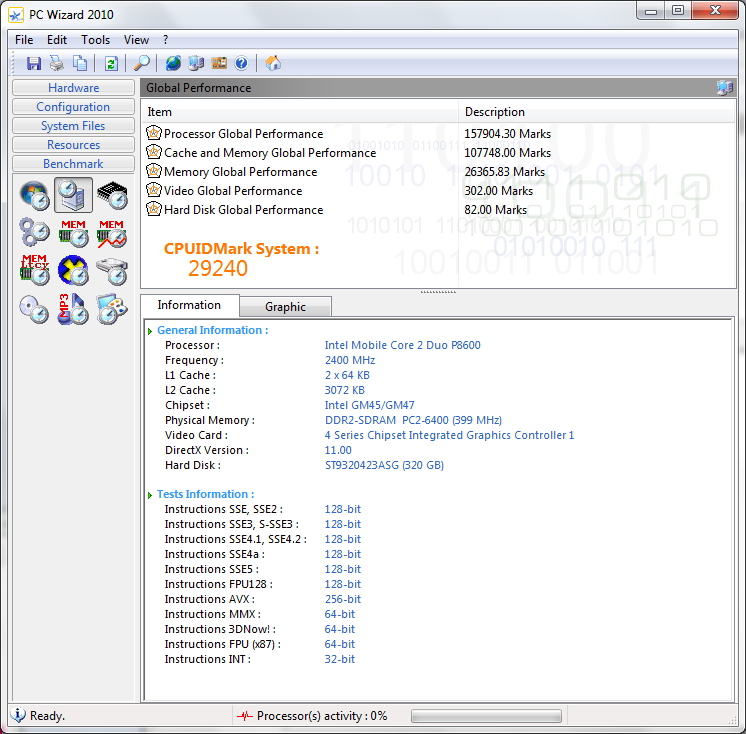The height and width of the screenshot is (734, 746).
Task: Click the PC Wizard title bar logo icon
Action: pos(16,15)
